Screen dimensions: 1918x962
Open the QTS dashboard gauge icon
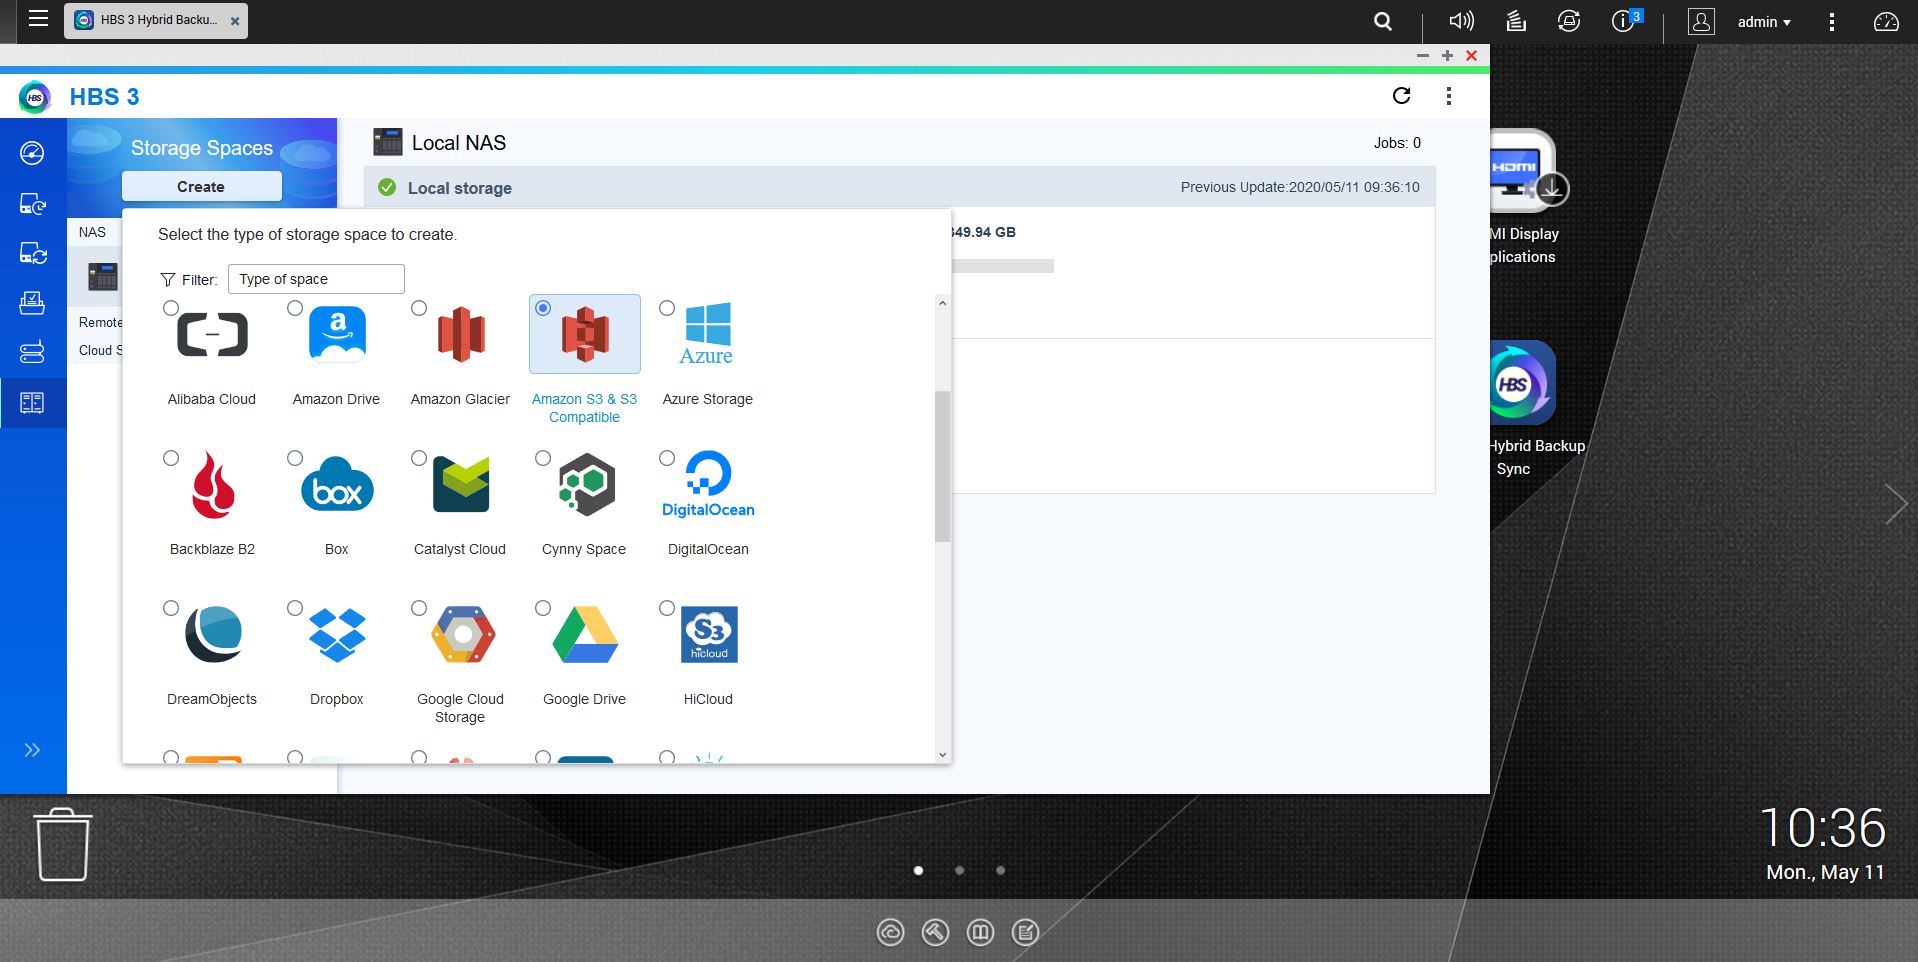(x=1885, y=22)
